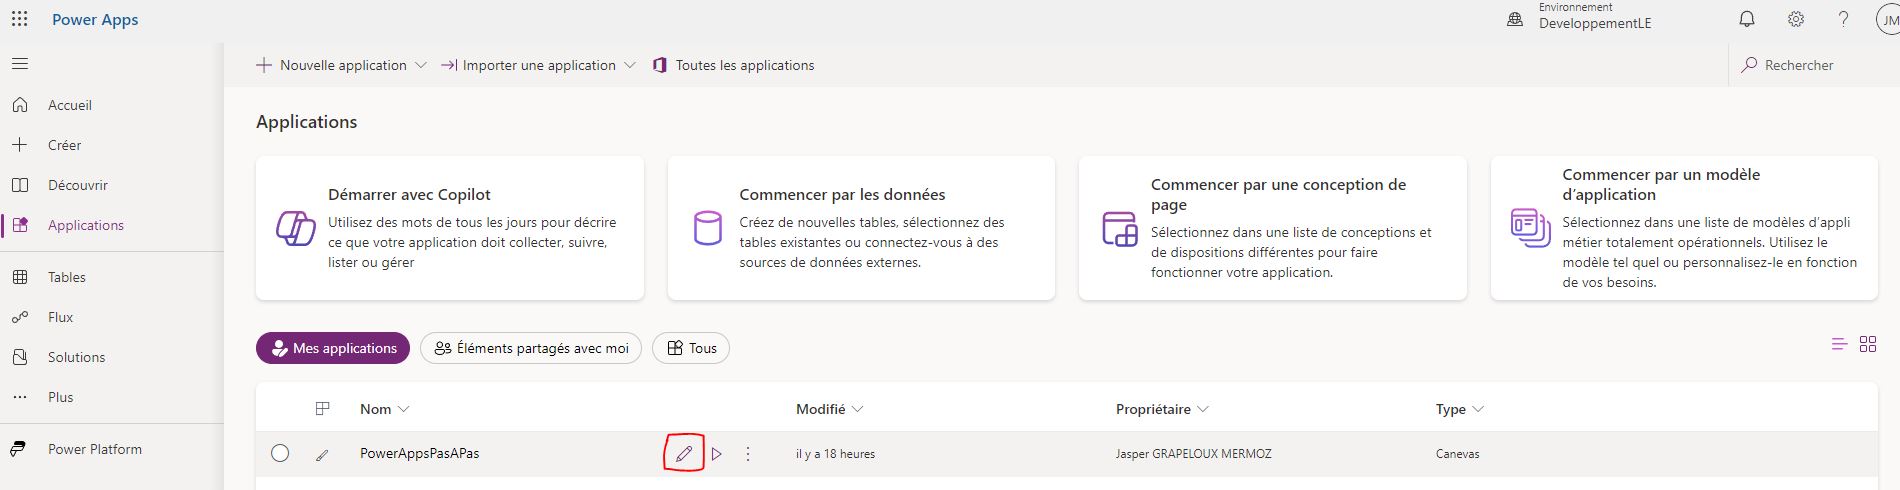Click owner Jasper GRAPELOUX MERMOZ cell

point(1194,454)
